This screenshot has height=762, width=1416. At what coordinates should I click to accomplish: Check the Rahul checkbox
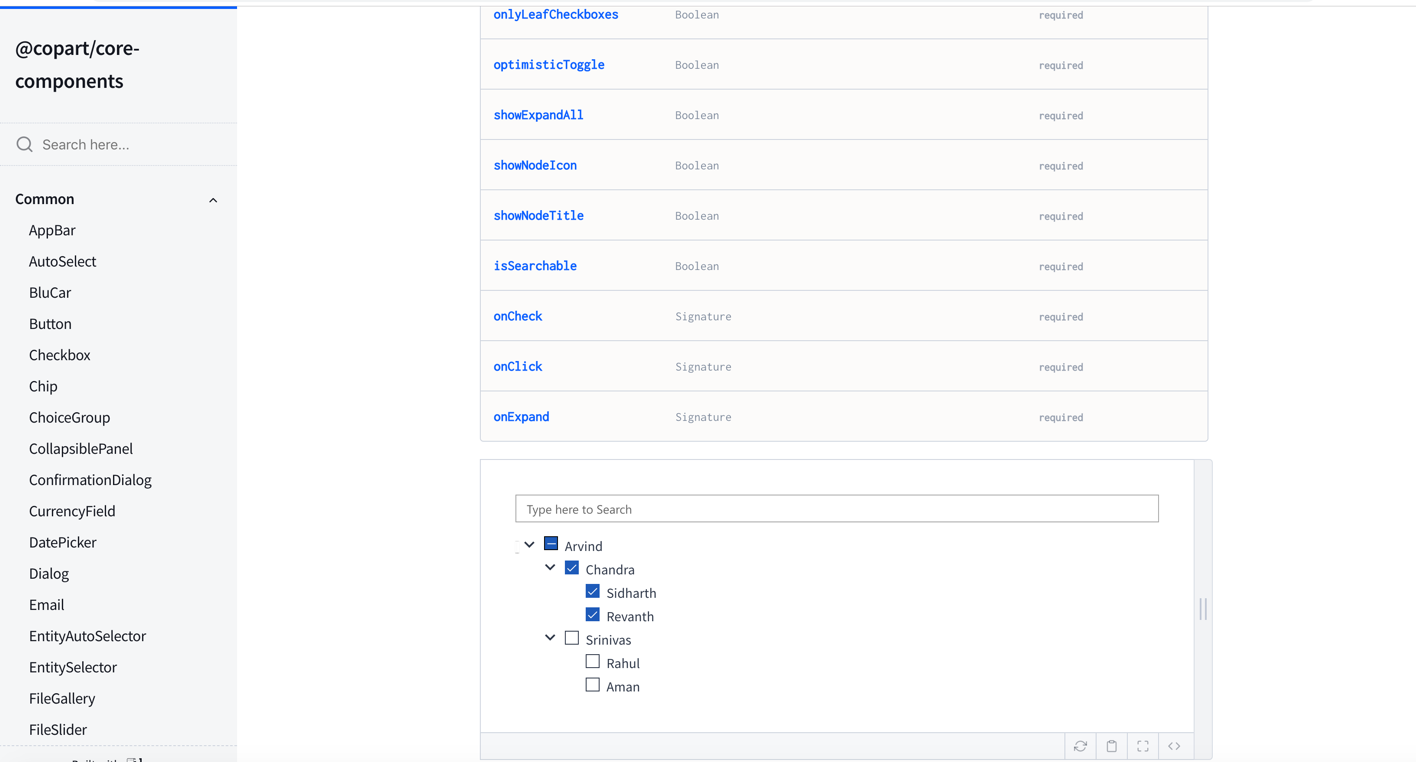[x=593, y=661]
